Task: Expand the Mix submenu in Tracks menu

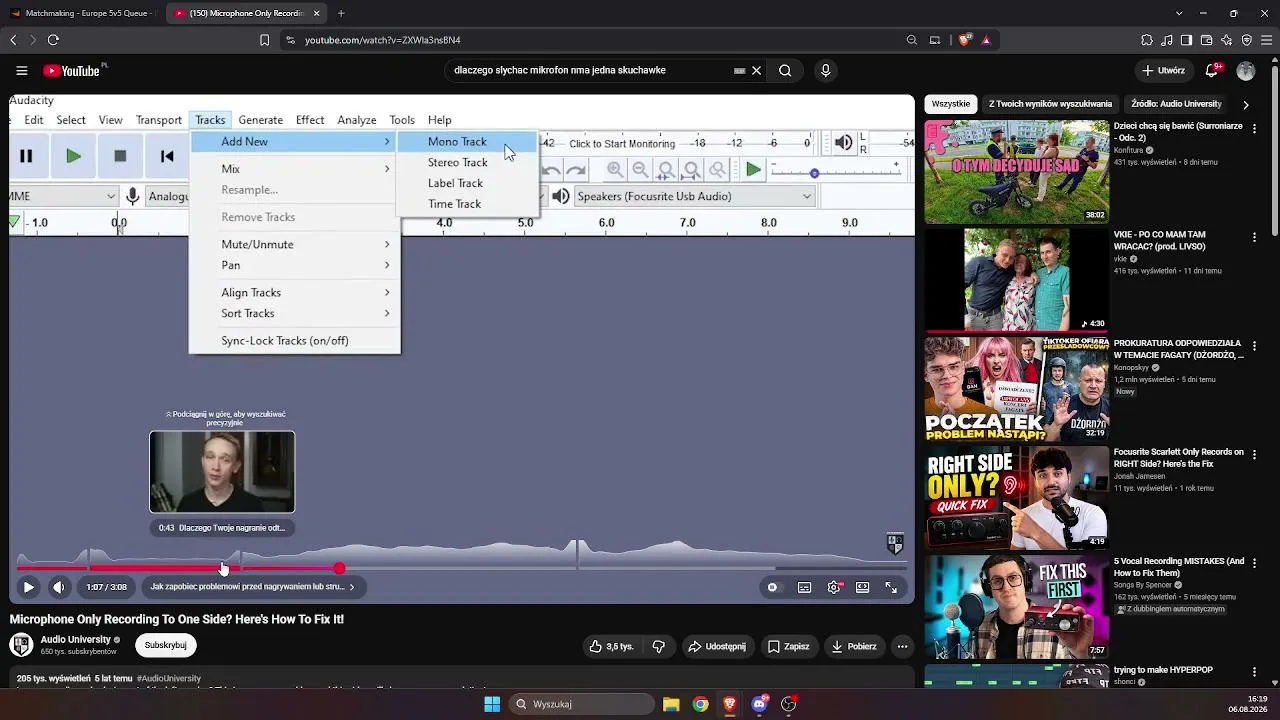Action: pos(295,169)
